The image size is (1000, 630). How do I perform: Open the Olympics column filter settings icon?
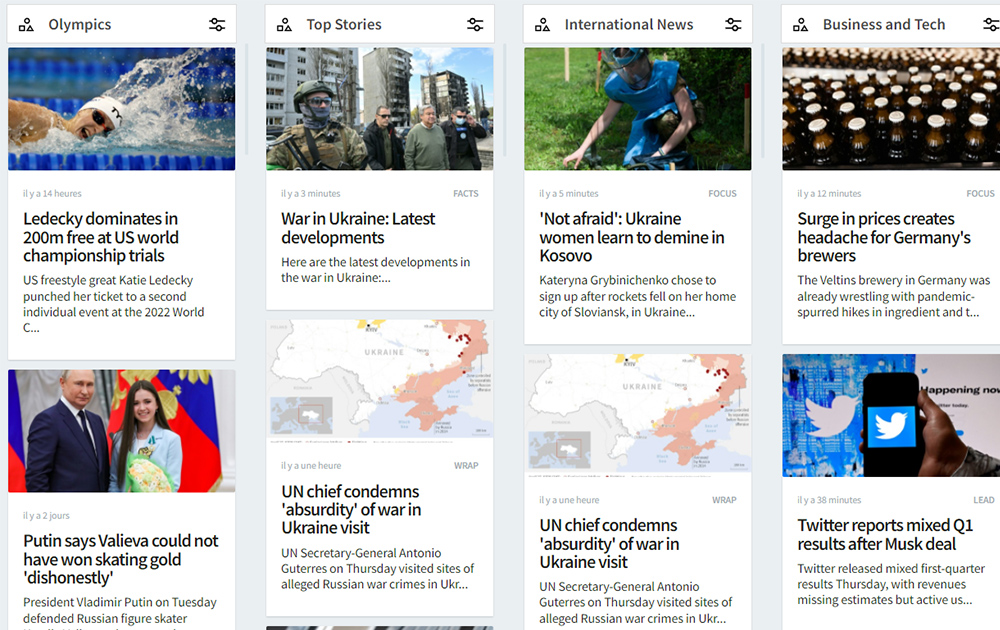pyautogui.click(x=217, y=25)
